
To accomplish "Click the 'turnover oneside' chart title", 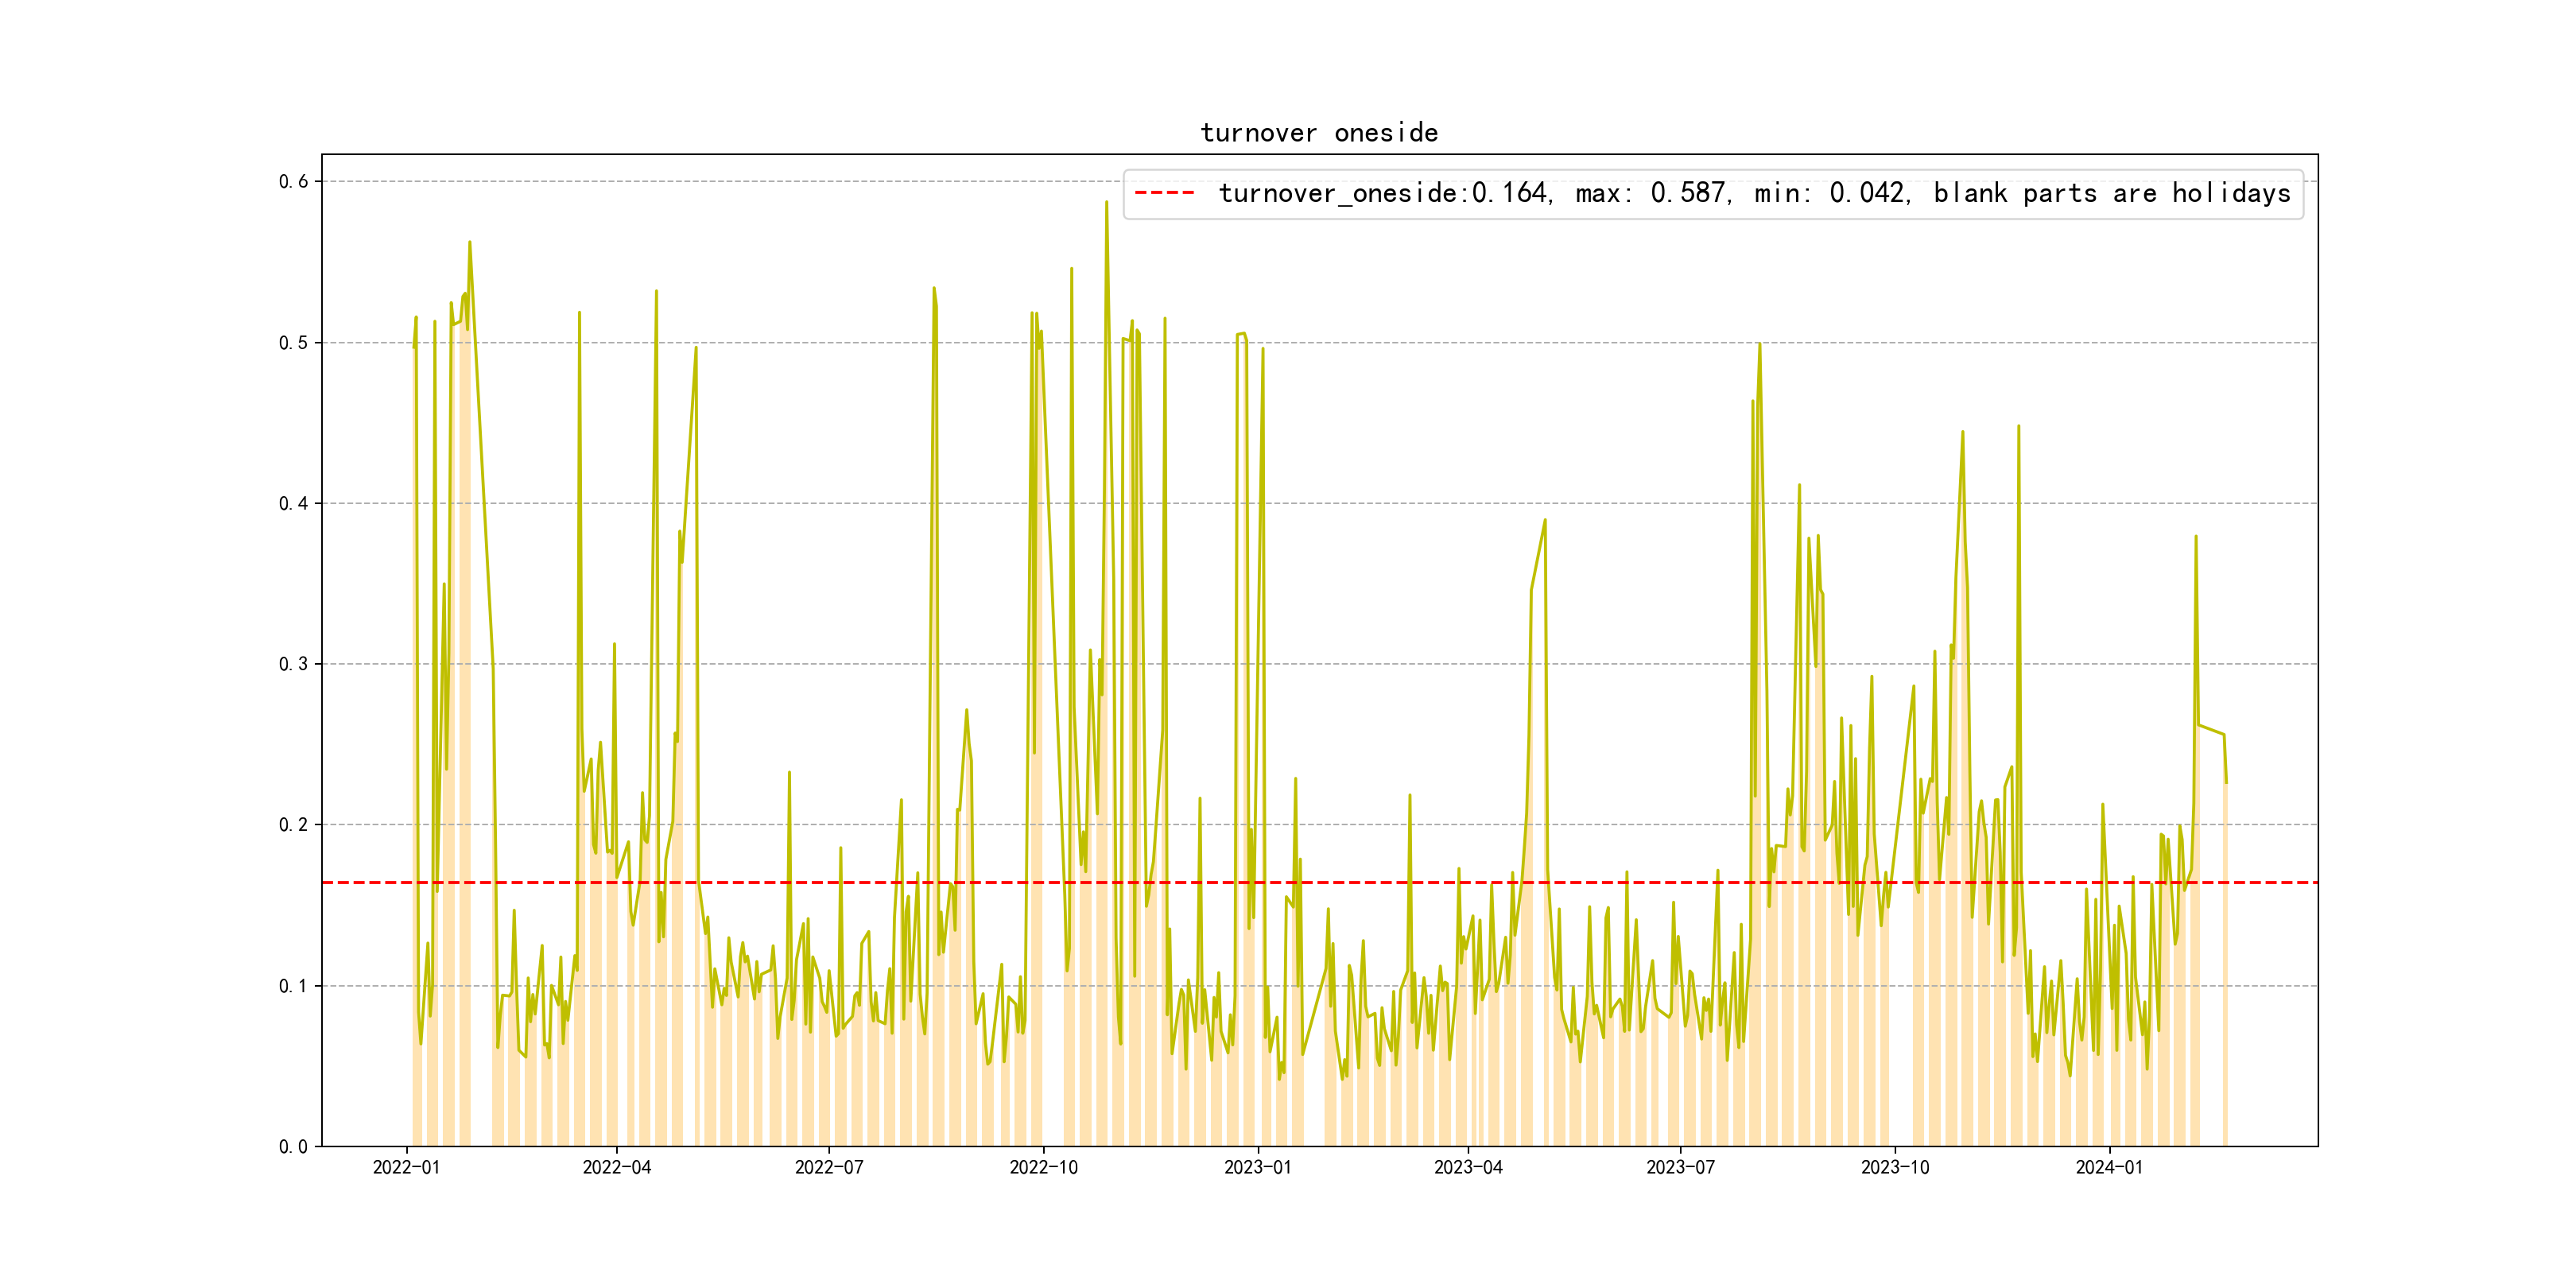I will (x=1319, y=133).
